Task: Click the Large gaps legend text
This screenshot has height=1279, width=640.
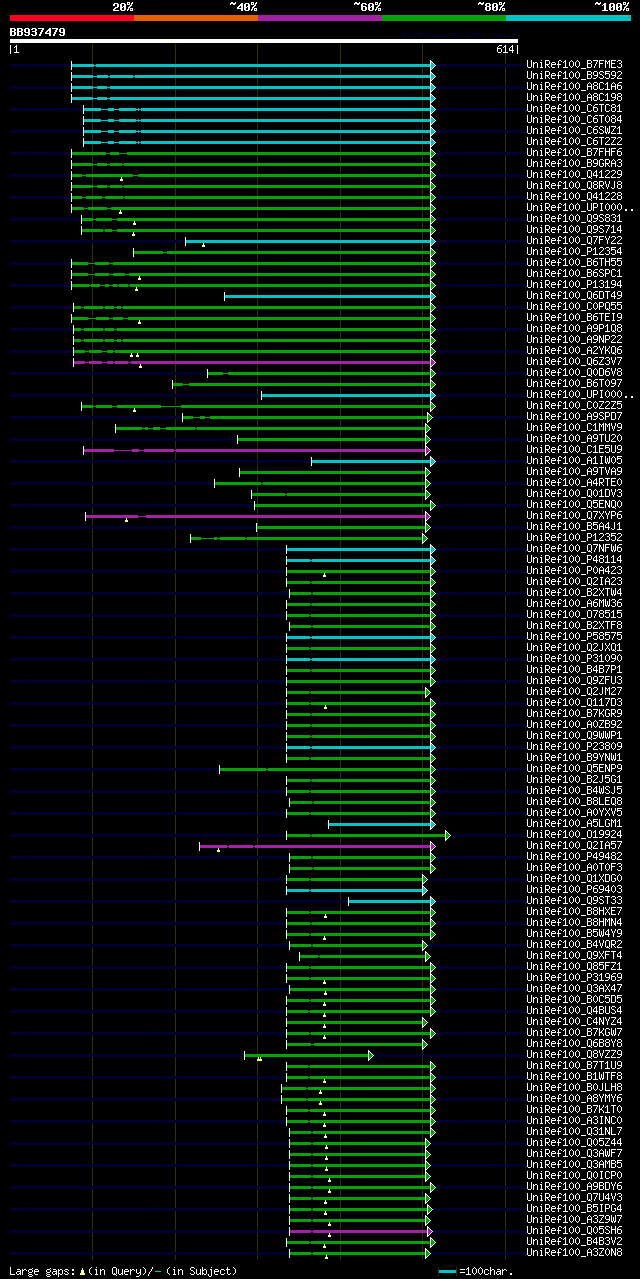Action: point(123,1271)
